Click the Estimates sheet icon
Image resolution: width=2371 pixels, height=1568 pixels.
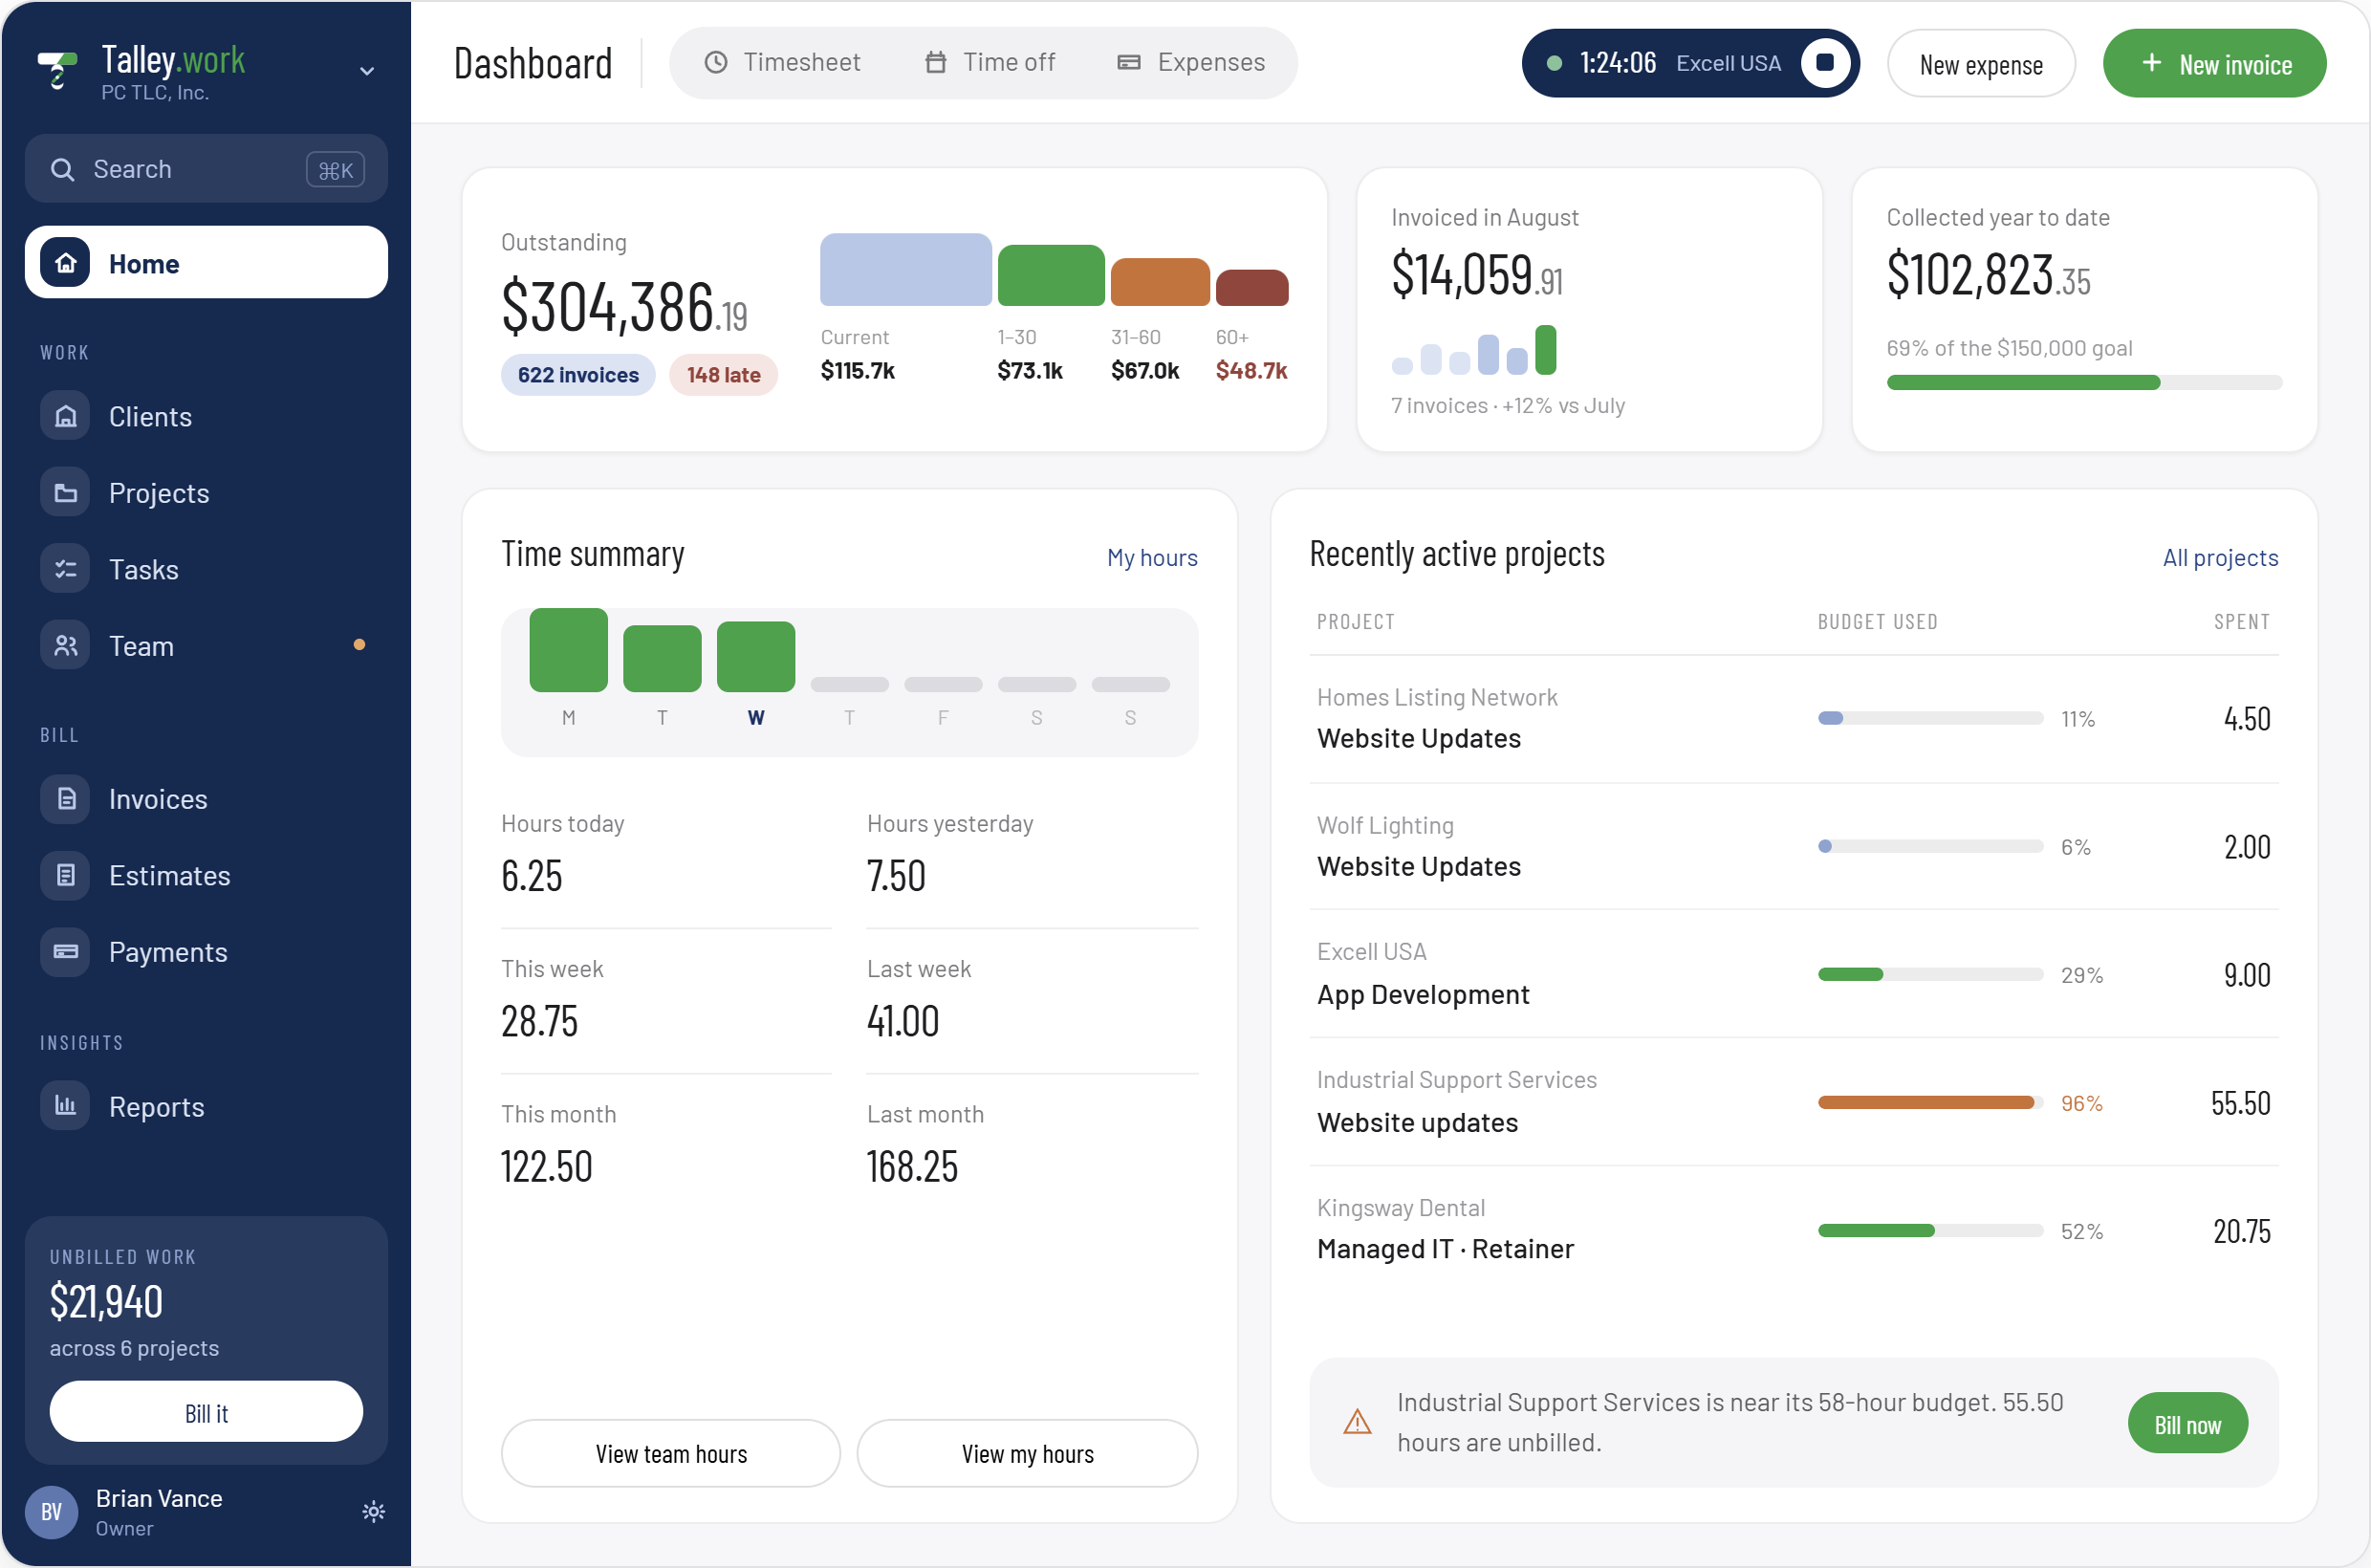coord(65,875)
